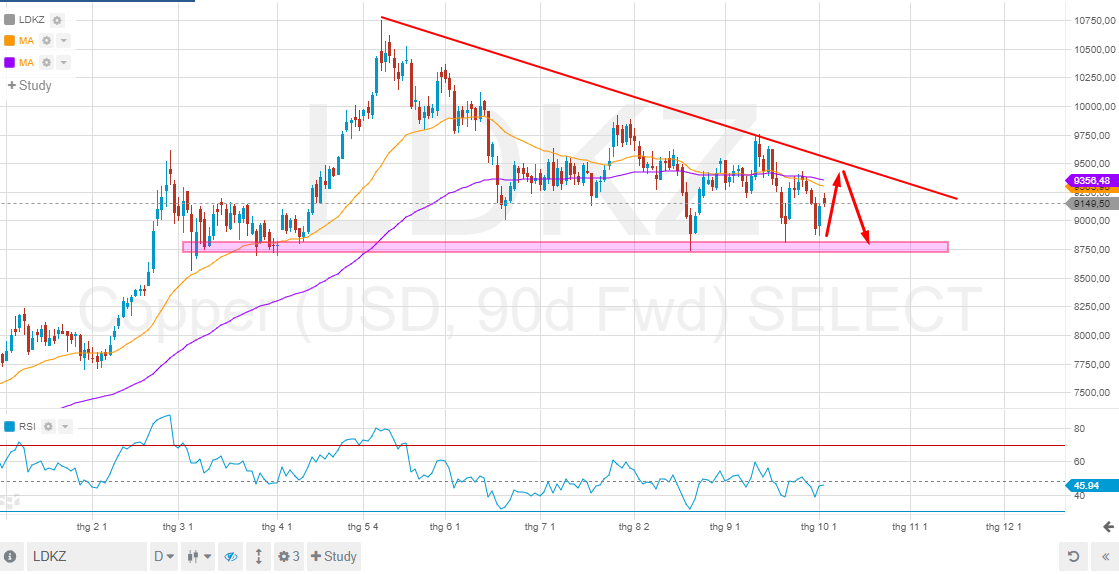1119x574 pixels.
Task: Open LDKZ series settings gear
Action: (57, 20)
